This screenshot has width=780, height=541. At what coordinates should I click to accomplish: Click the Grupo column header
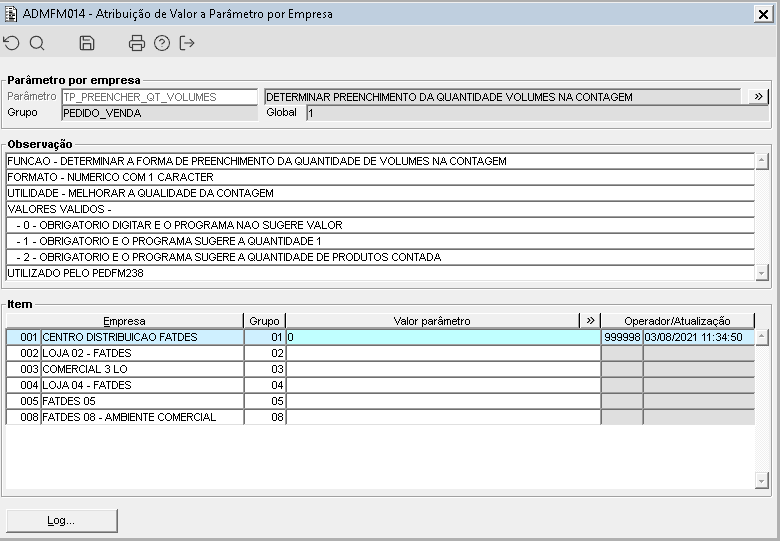tap(265, 321)
